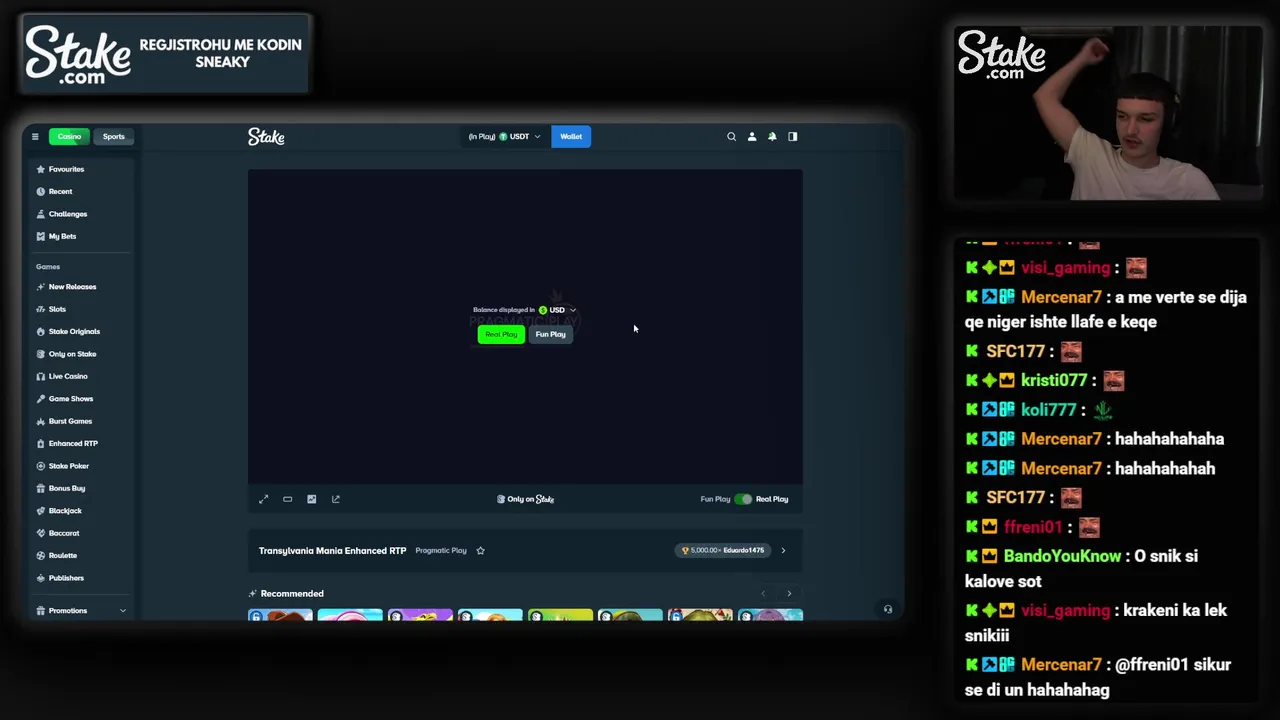Open Publishers in sidebar
Image resolution: width=1280 pixels, height=720 pixels.
click(66, 578)
